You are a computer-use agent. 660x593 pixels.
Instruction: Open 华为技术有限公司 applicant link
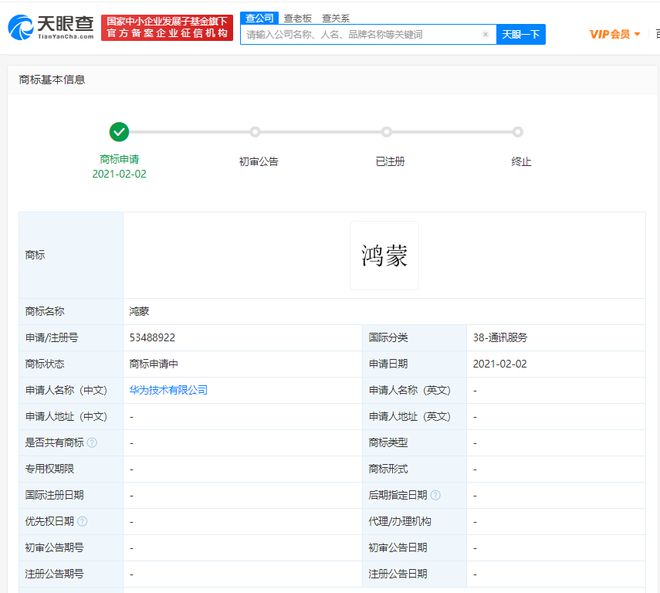click(168, 390)
